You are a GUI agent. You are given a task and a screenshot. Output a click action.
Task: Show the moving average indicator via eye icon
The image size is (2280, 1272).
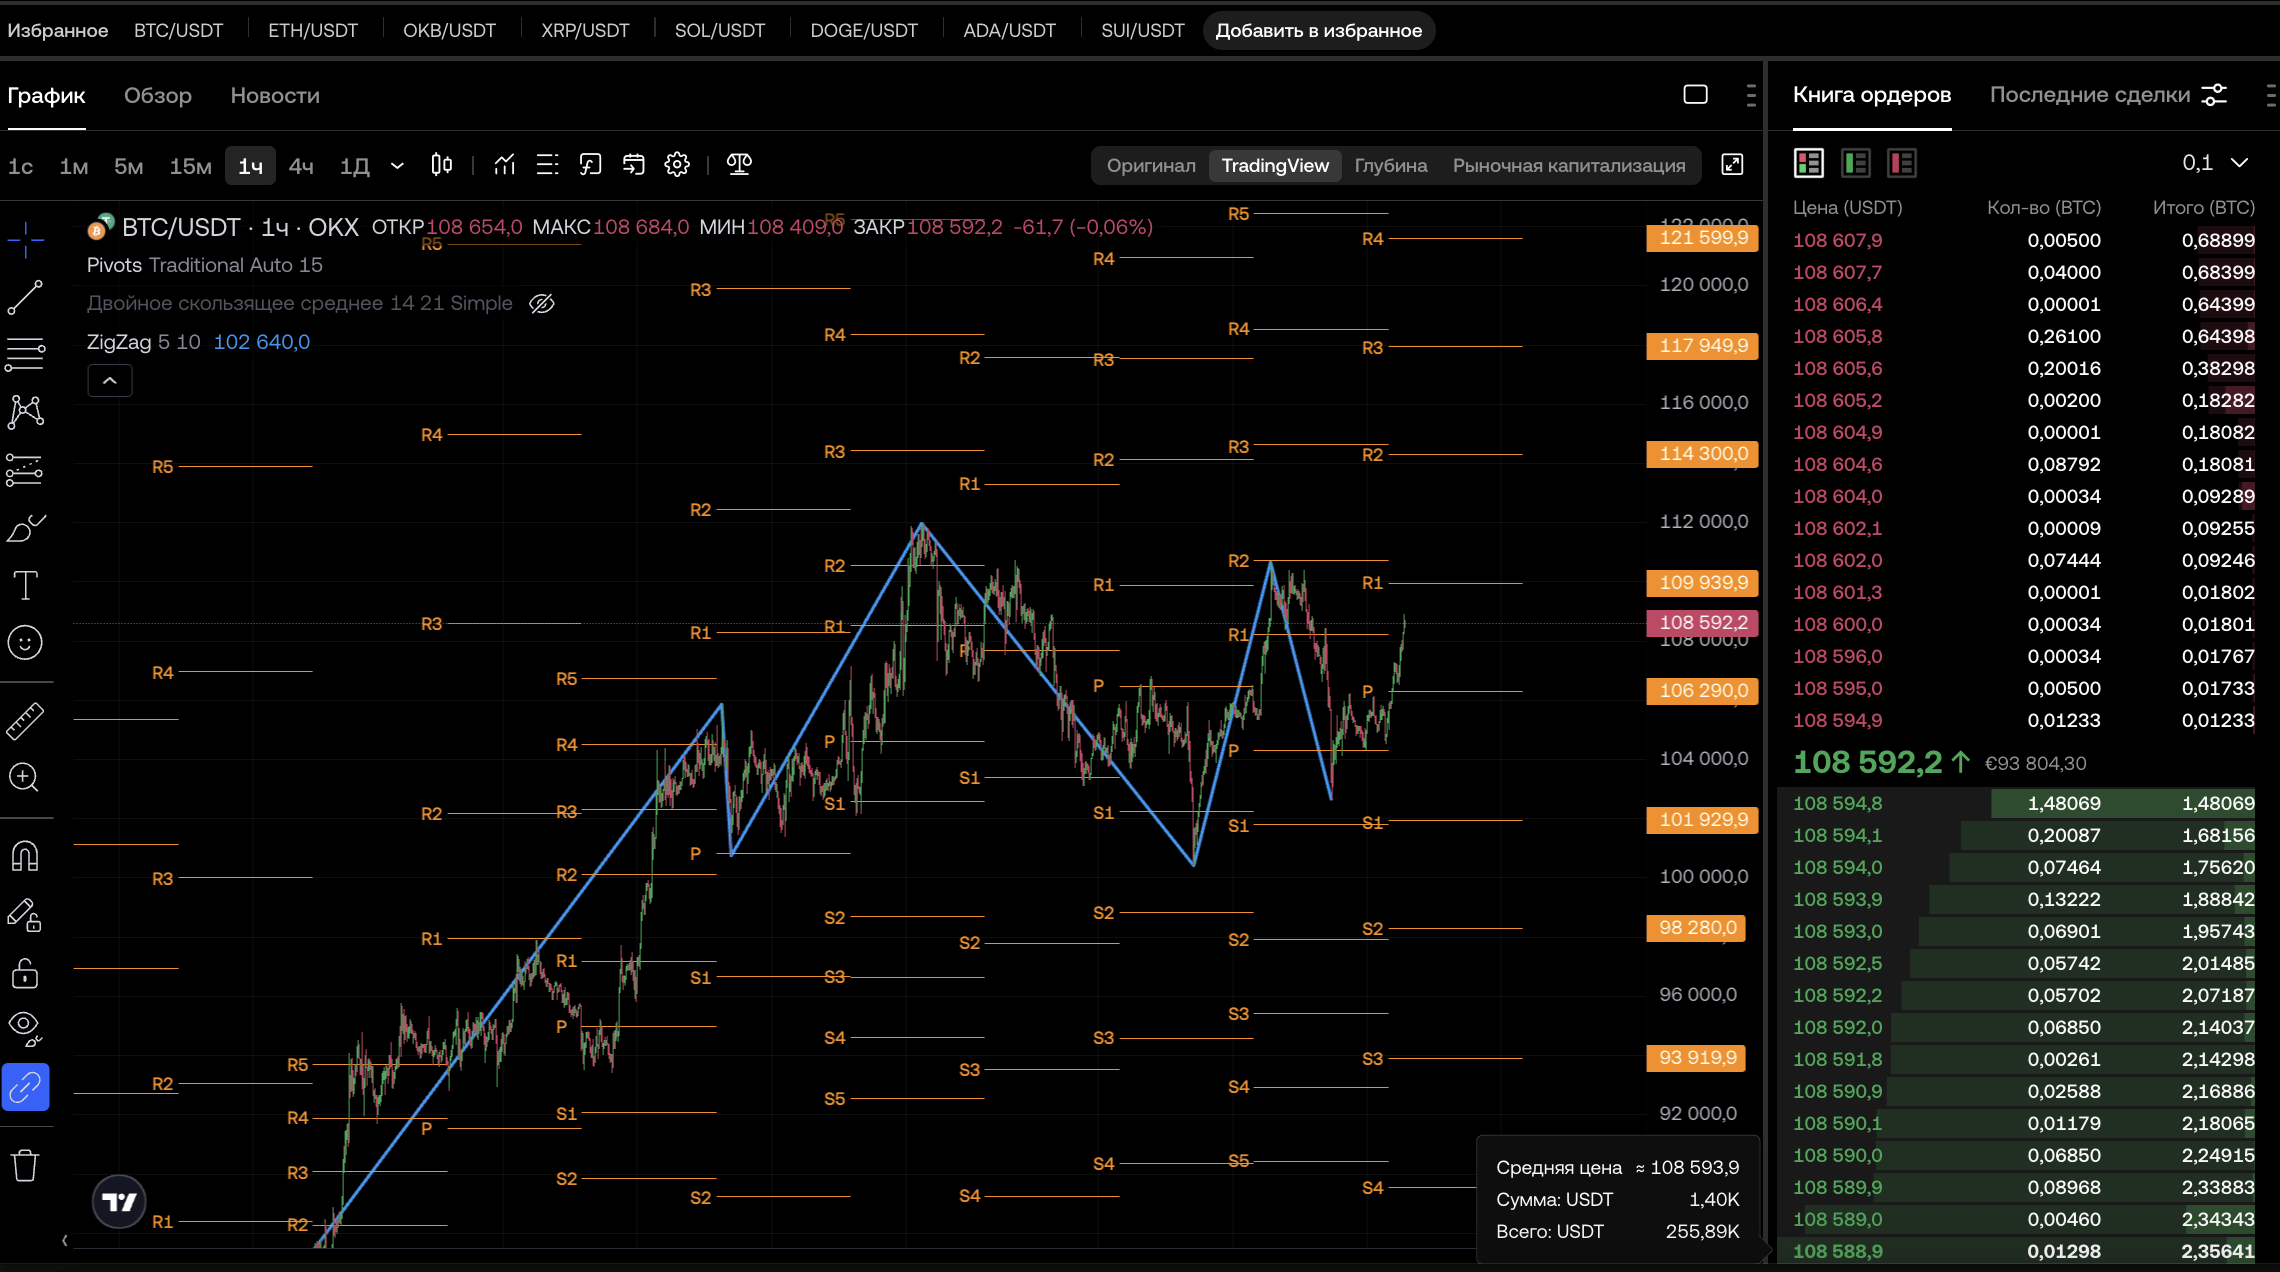pos(542,303)
